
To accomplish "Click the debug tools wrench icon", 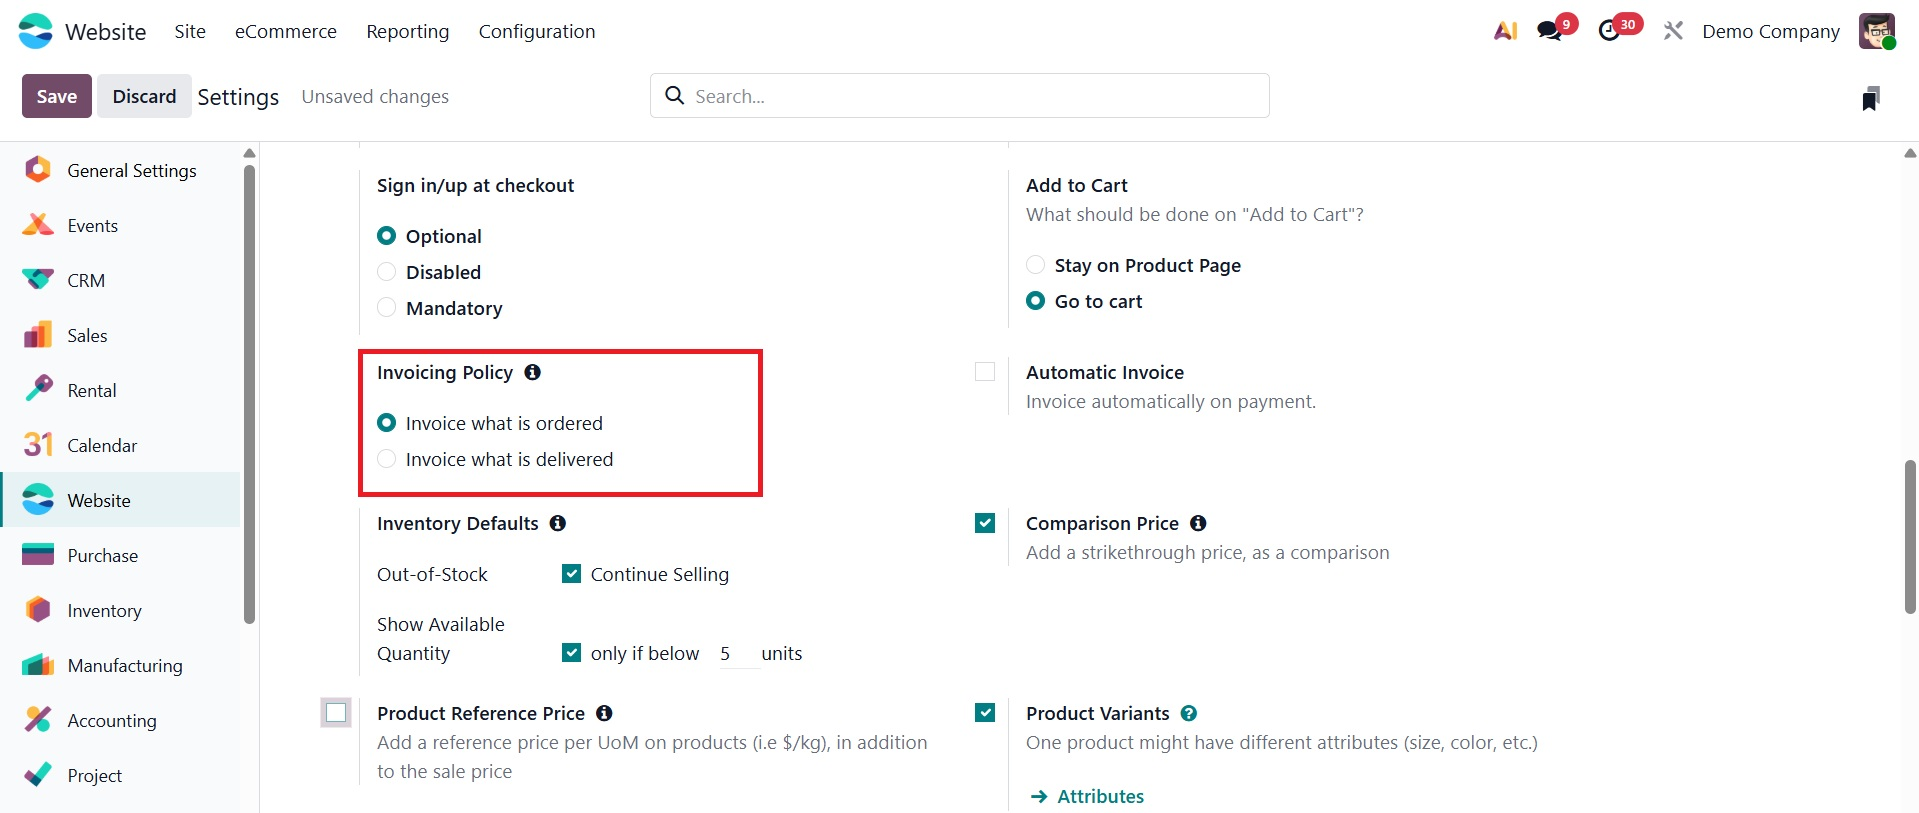I will [x=1673, y=31].
